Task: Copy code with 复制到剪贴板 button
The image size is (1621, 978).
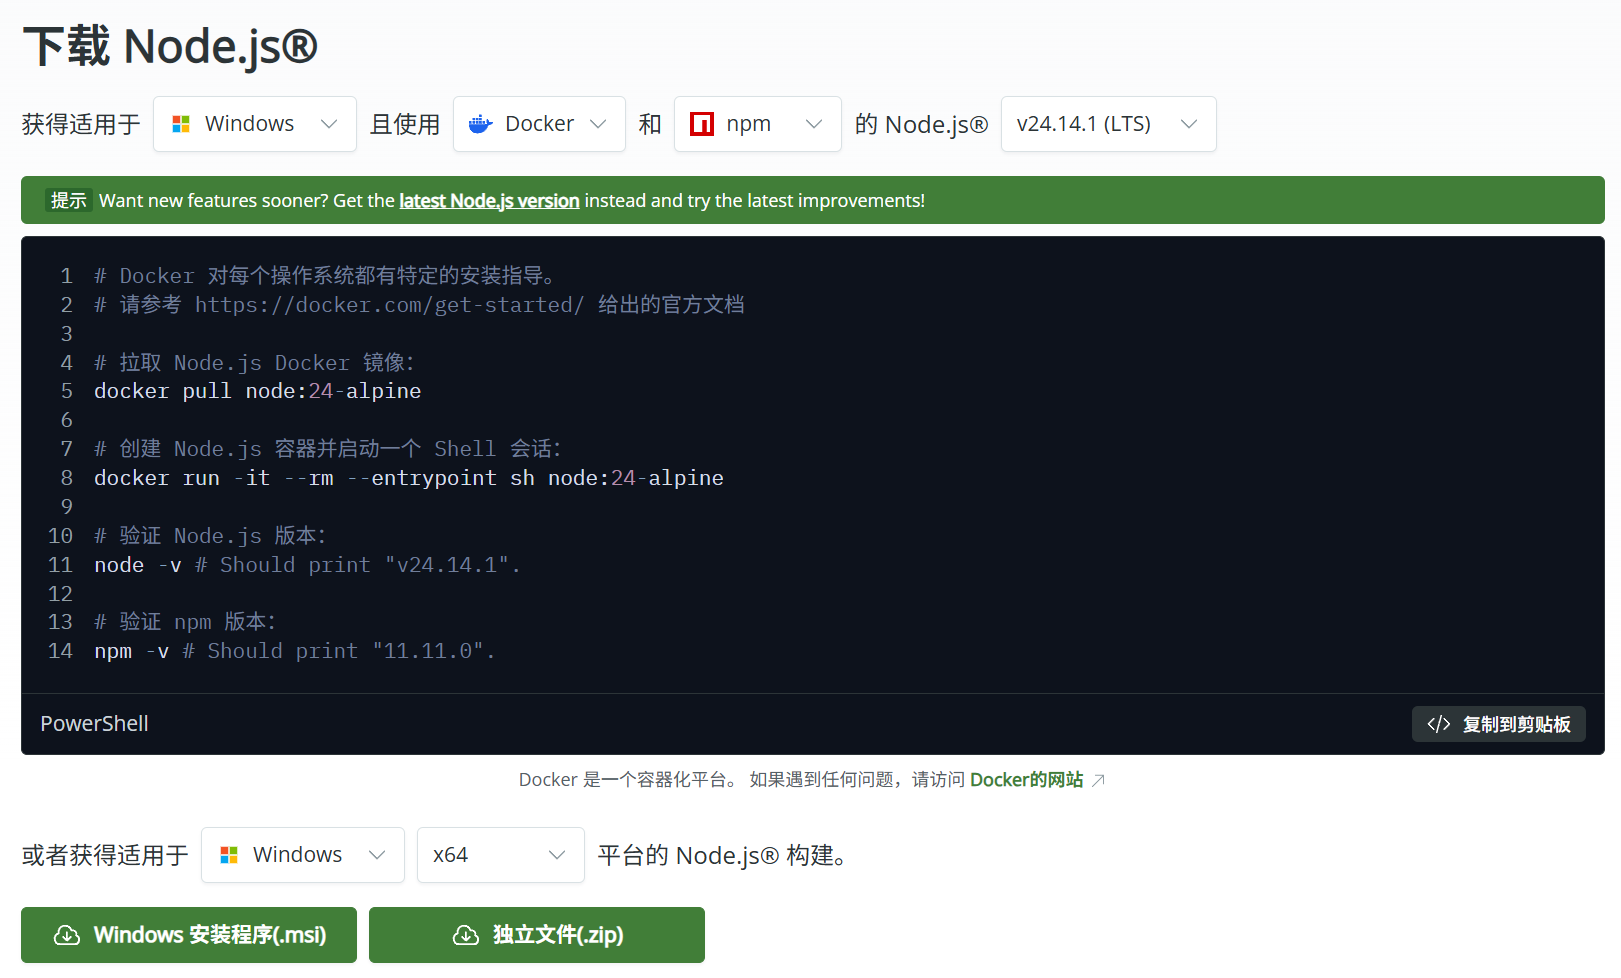Action: [x=1498, y=724]
